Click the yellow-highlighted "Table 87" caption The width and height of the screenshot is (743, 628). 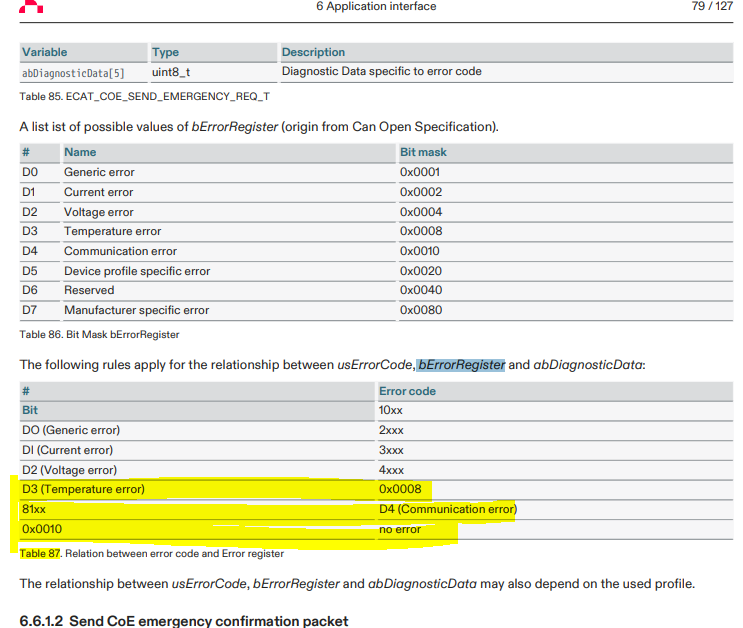(x=40, y=553)
